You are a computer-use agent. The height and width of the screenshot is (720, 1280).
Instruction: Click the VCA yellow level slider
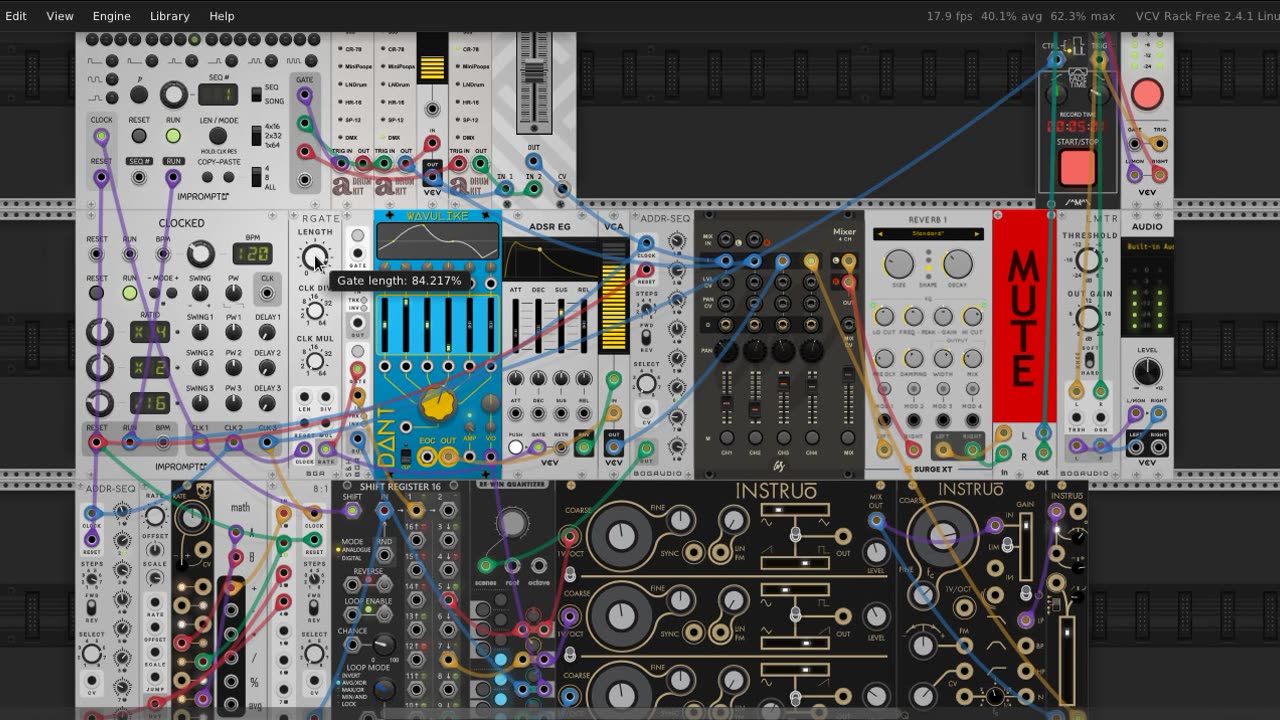tap(613, 296)
